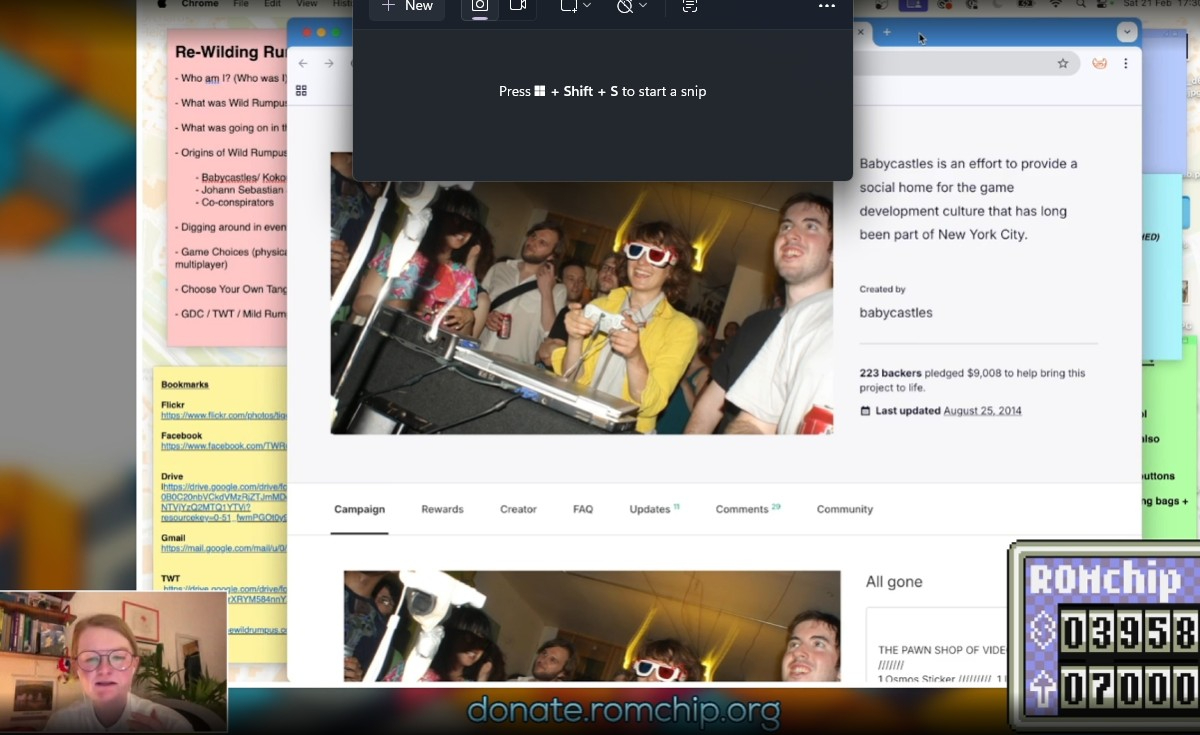The width and height of the screenshot is (1200, 735).
Task: Click the browser back arrow
Action: [x=303, y=63]
